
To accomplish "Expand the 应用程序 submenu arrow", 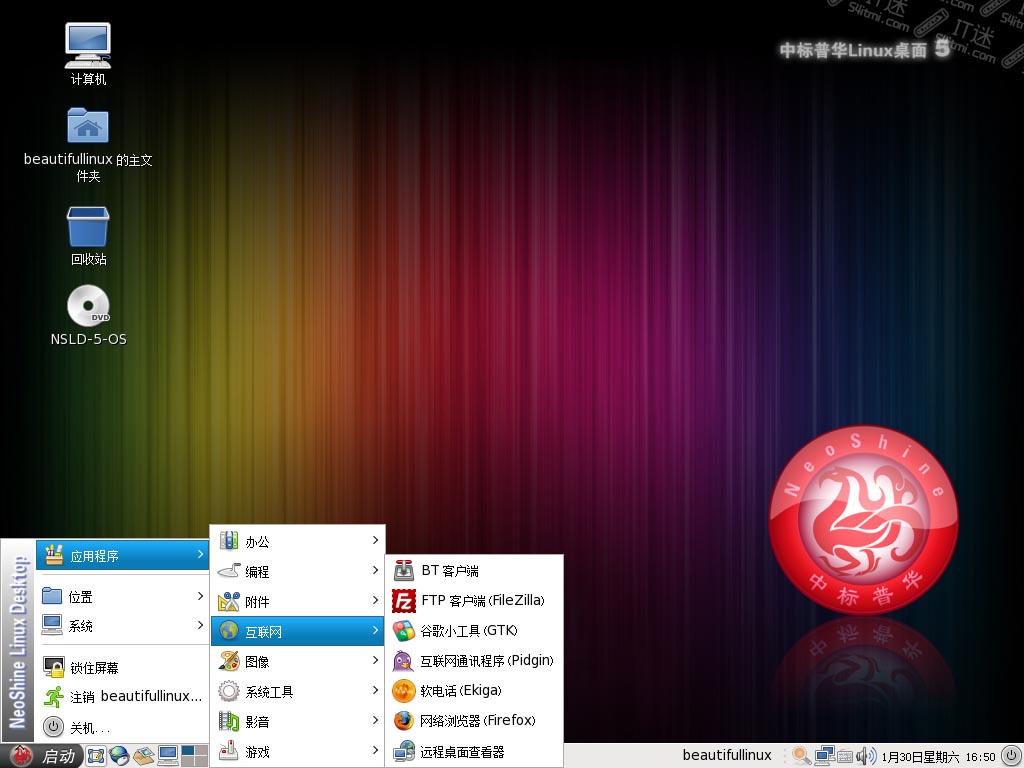I will click(200, 554).
